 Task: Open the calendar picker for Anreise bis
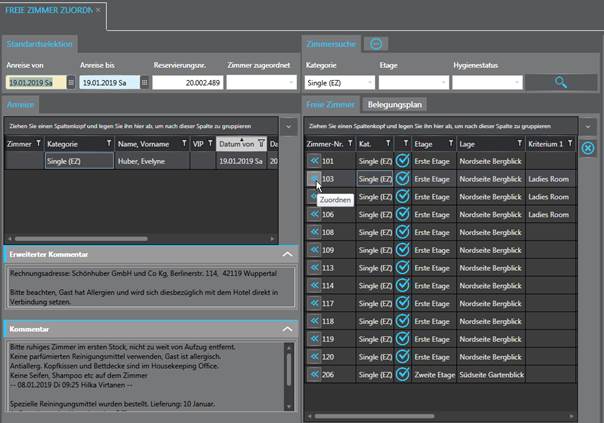point(145,83)
